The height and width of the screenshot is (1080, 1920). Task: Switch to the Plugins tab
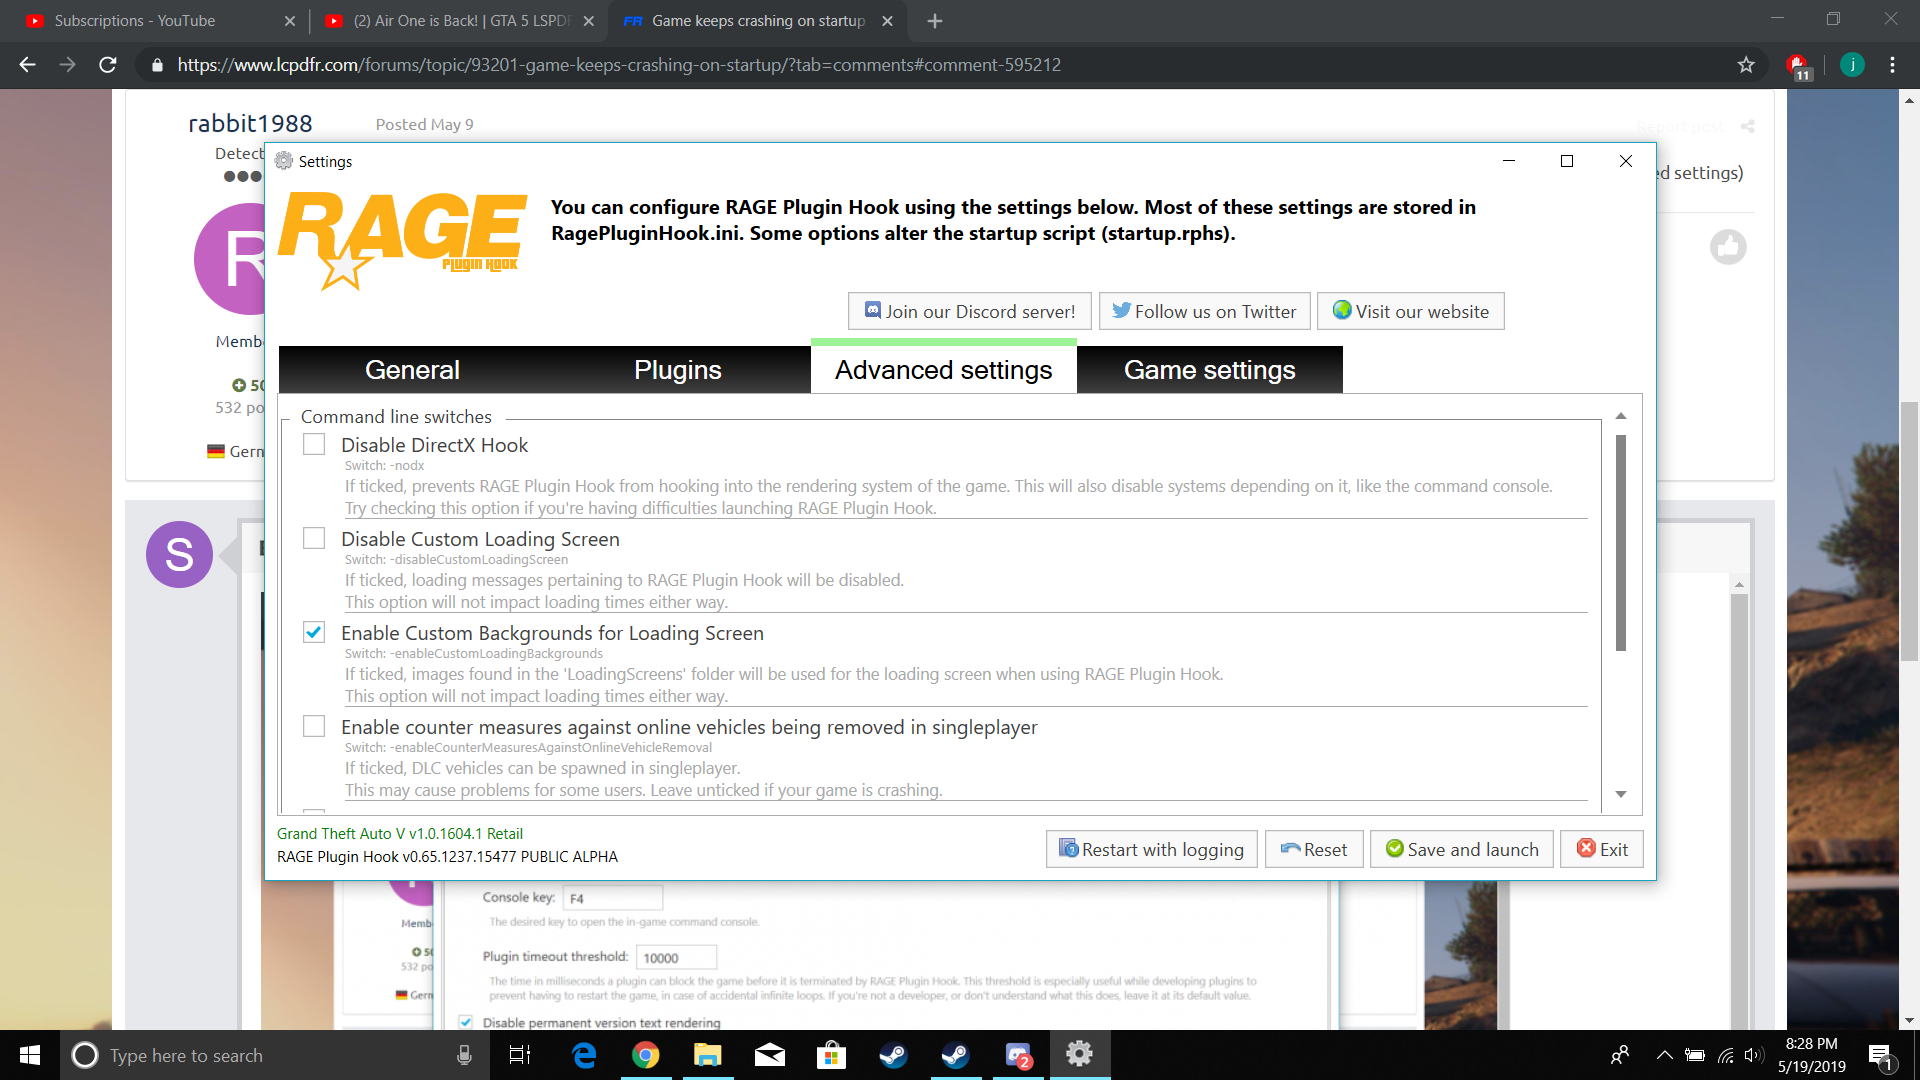[677, 370]
